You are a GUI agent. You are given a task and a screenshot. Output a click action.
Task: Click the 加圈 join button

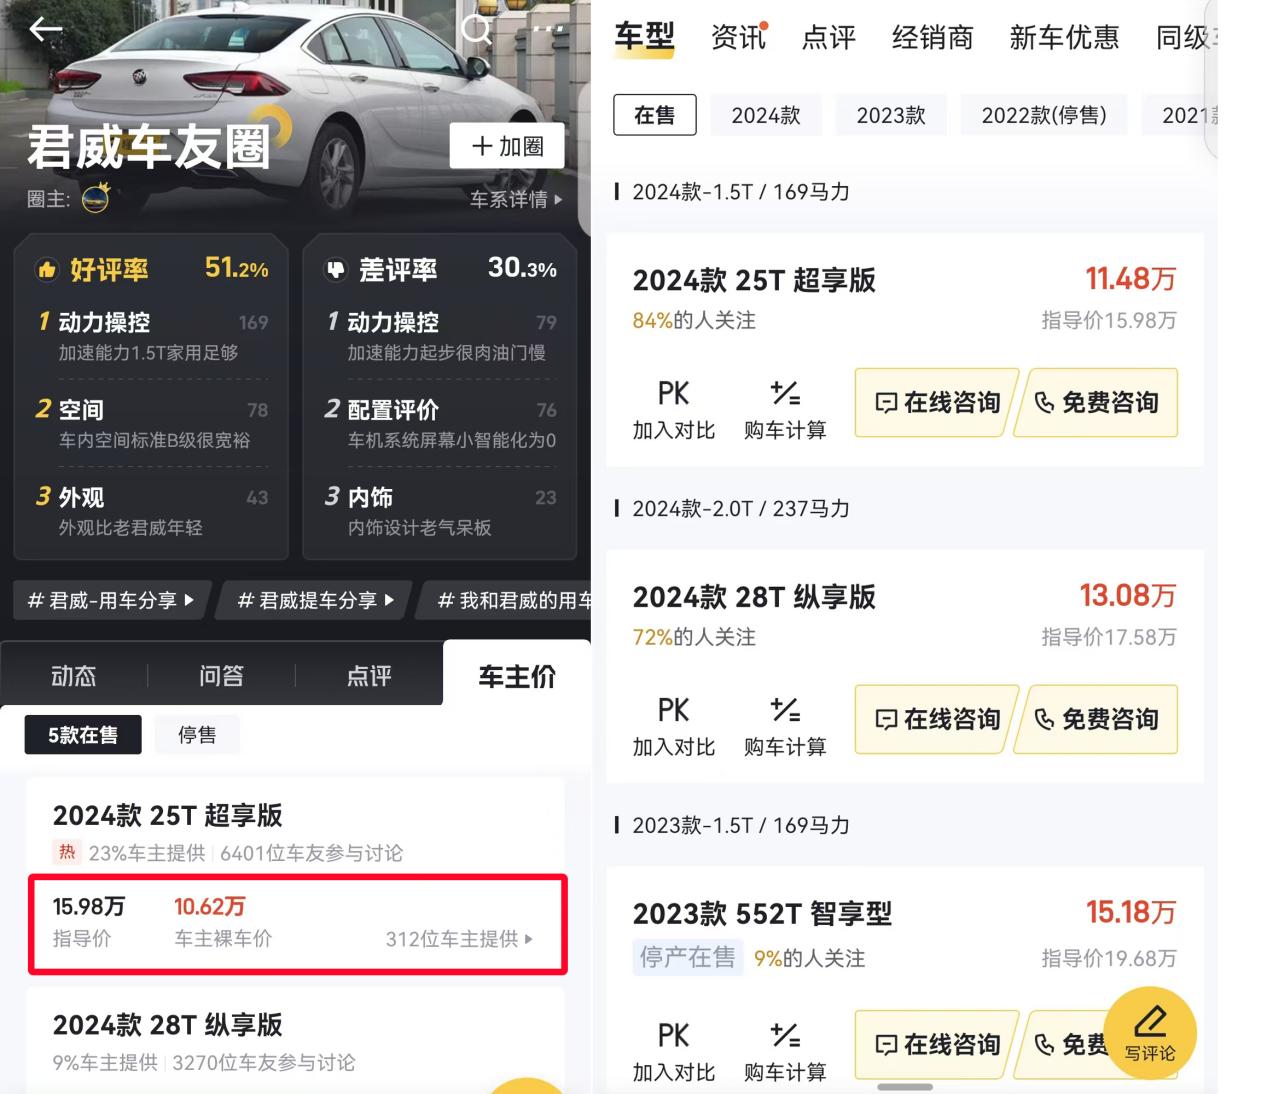point(507,146)
